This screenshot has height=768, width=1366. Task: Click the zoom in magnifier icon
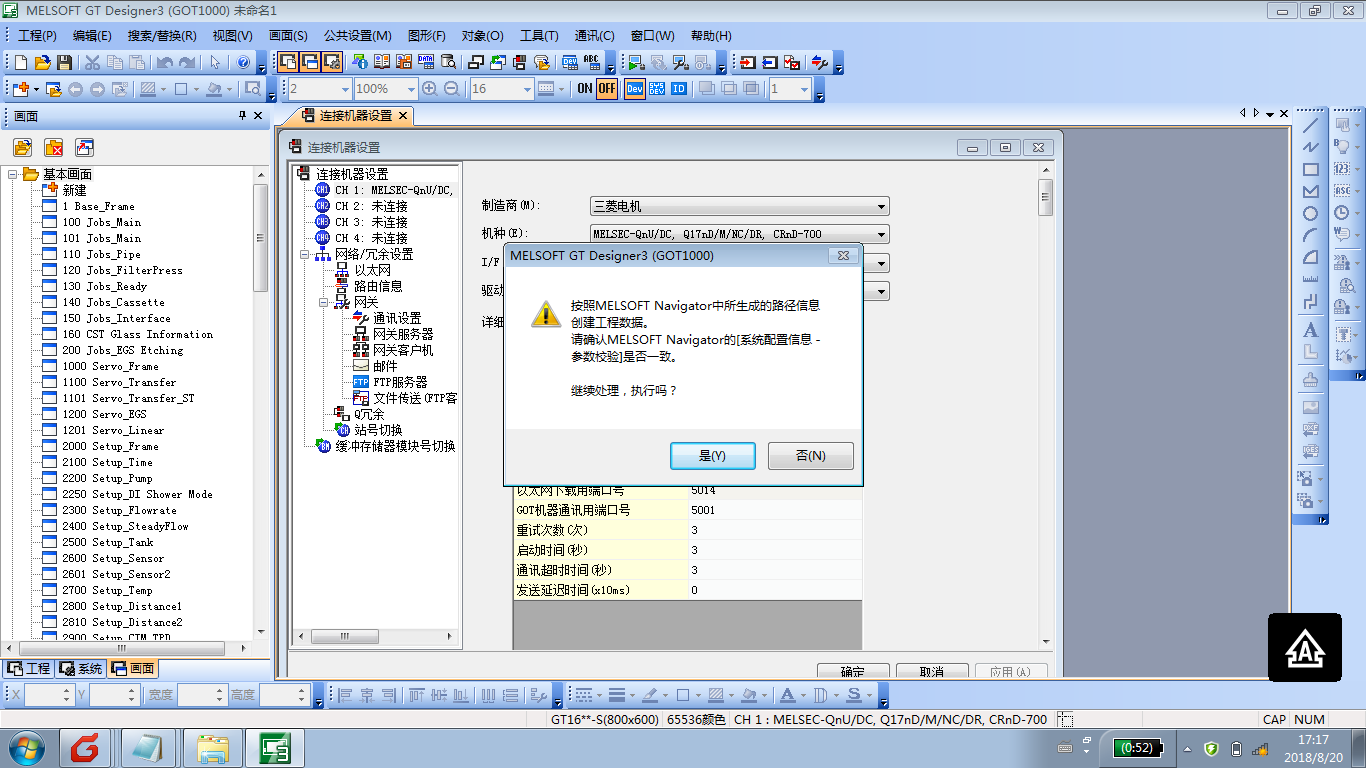(x=430, y=88)
